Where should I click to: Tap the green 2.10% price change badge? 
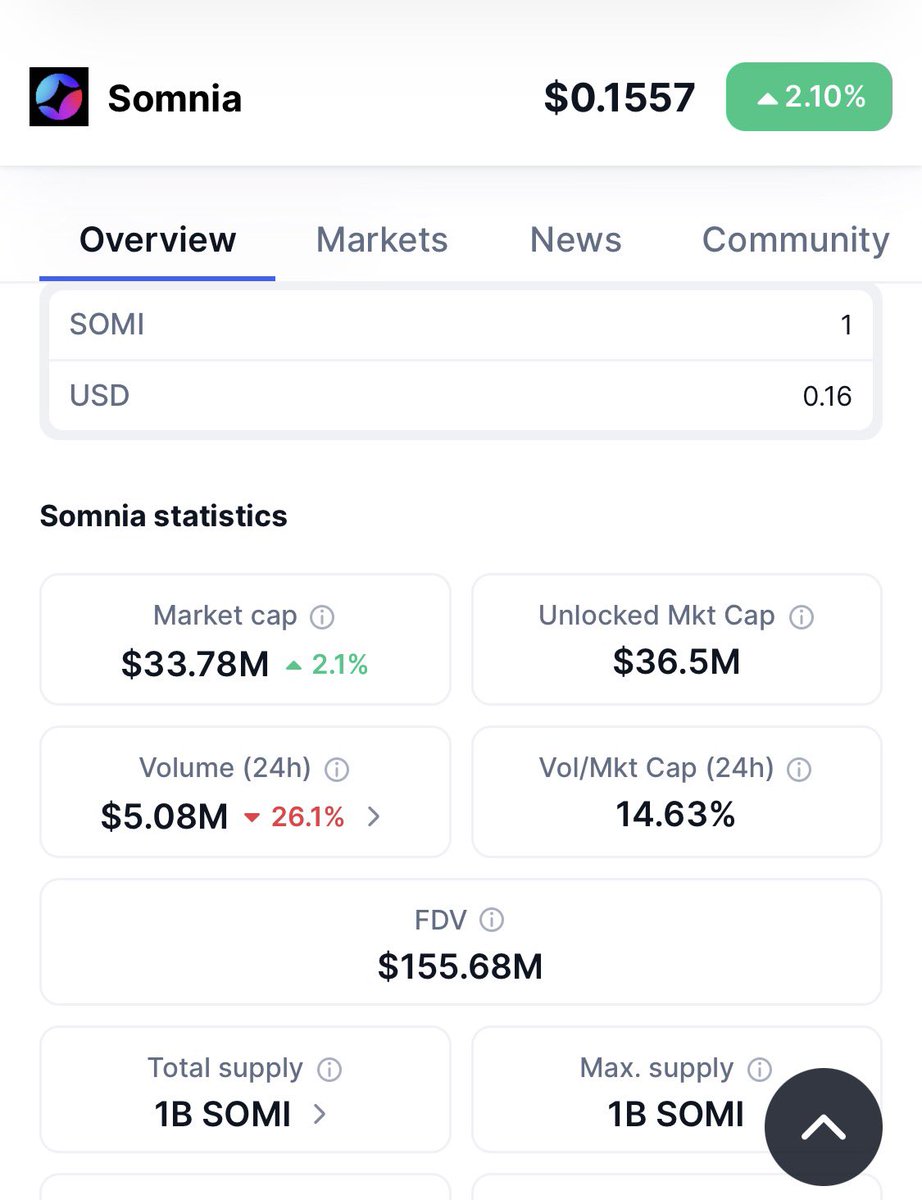[809, 96]
